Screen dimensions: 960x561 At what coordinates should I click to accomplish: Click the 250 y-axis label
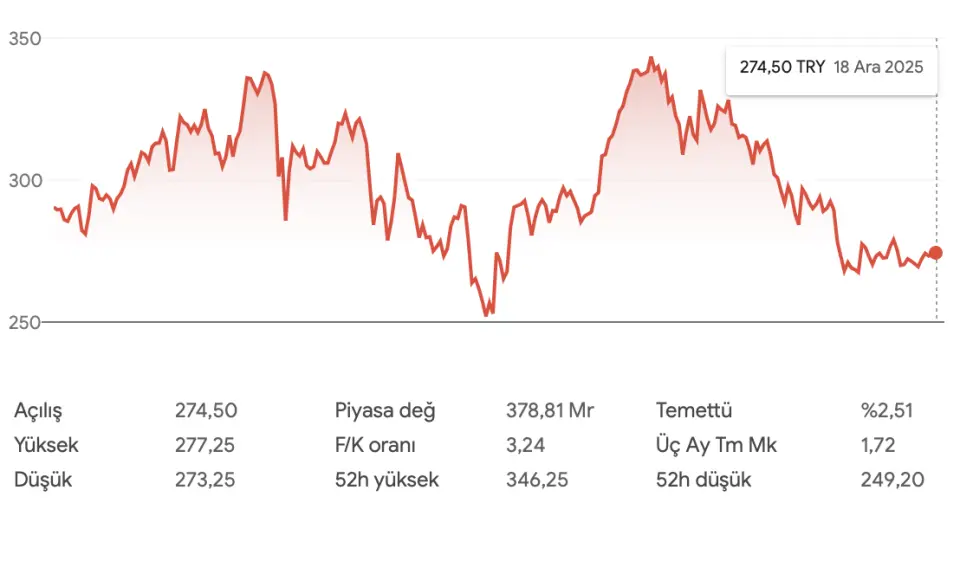pos(23,322)
